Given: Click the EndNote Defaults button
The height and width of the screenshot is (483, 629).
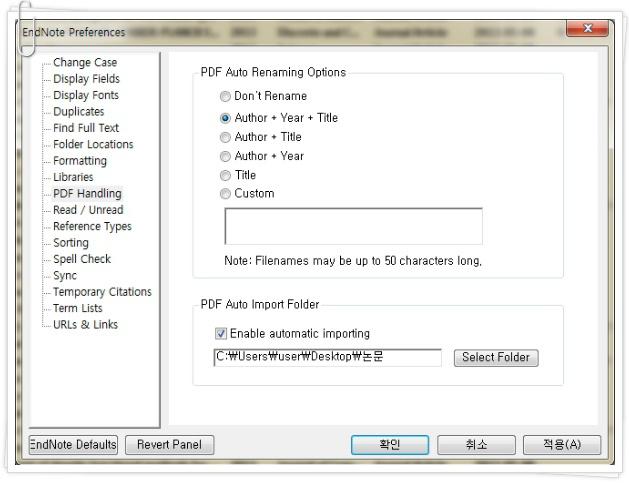Looking at the screenshot, I should [x=73, y=445].
